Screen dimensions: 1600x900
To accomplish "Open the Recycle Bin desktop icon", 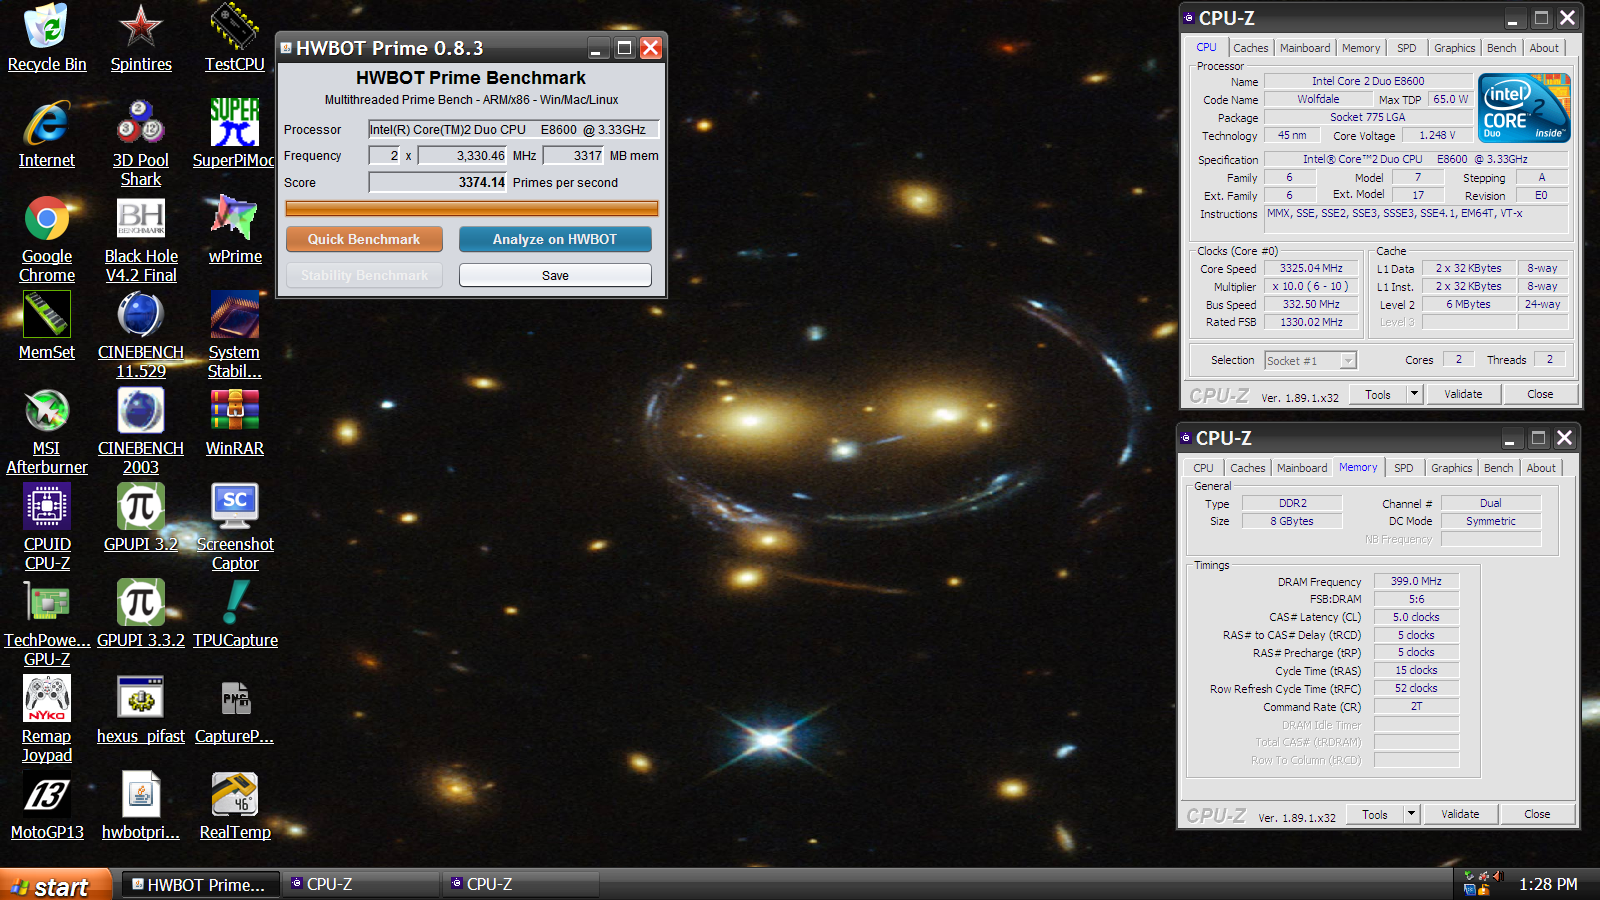I will click(x=47, y=38).
